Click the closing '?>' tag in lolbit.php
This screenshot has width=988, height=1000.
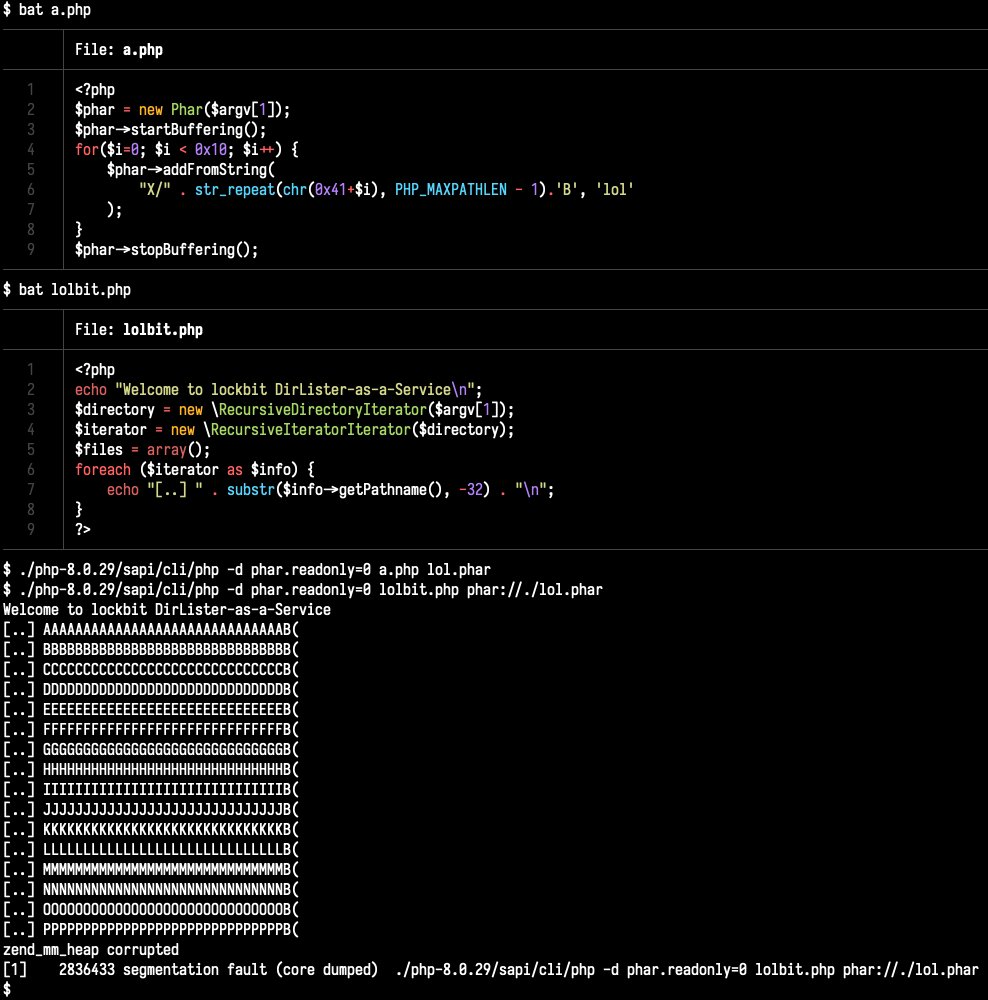pos(83,529)
